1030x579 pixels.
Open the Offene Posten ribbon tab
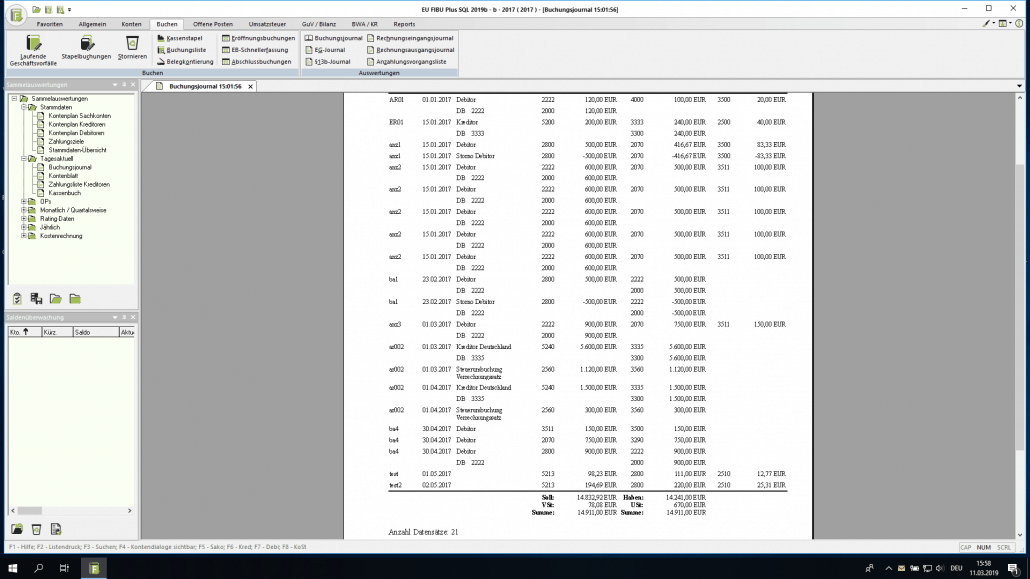(x=213, y=24)
